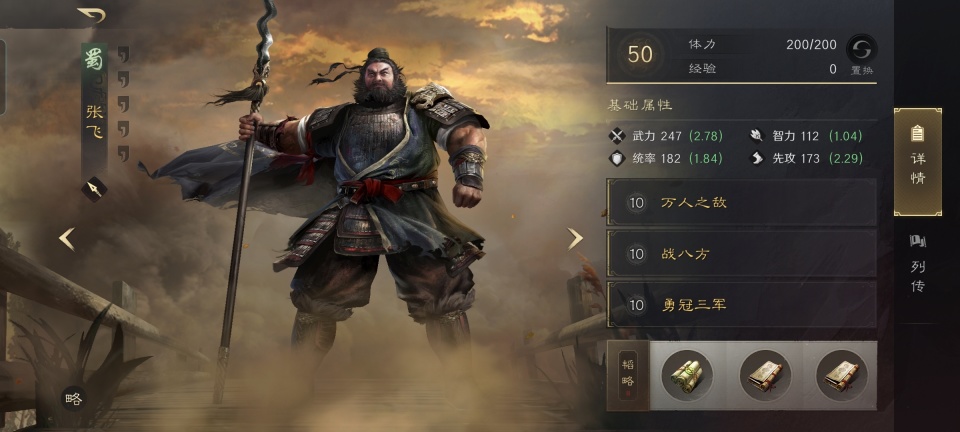Open the 略 round button
Screen dimensions: 960x432
[73, 399]
